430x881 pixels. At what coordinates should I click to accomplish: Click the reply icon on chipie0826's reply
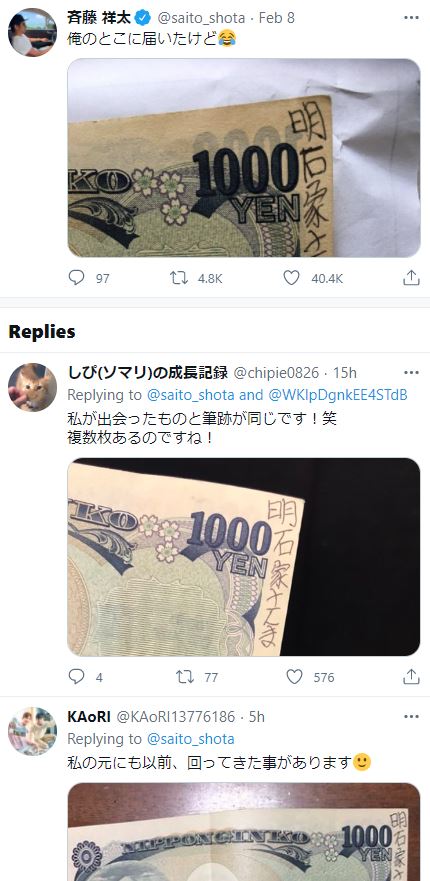coord(76,676)
